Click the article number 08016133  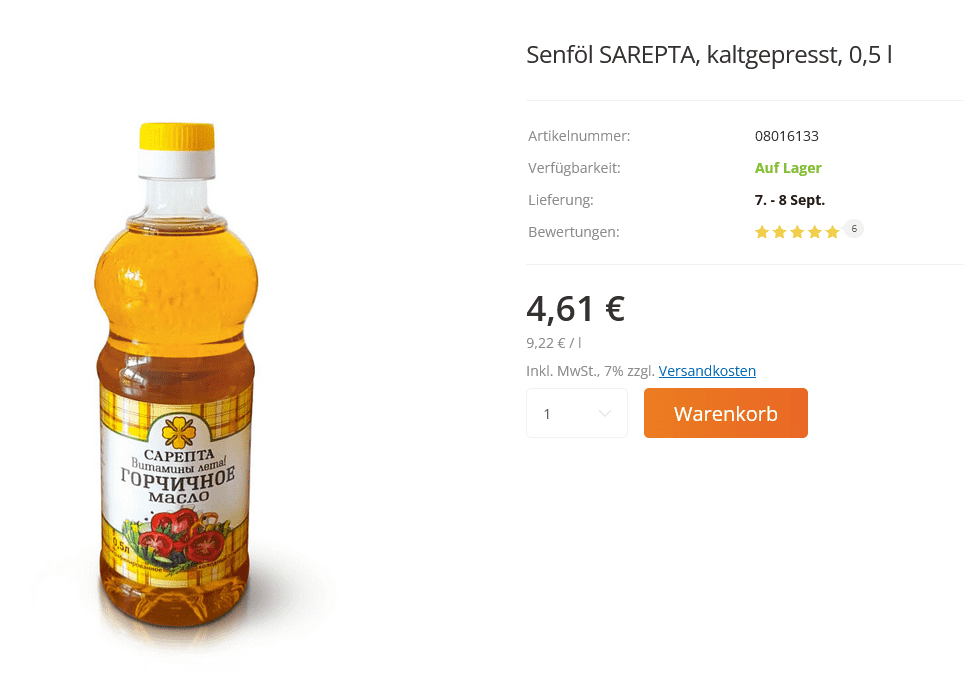(x=786, y=136)
